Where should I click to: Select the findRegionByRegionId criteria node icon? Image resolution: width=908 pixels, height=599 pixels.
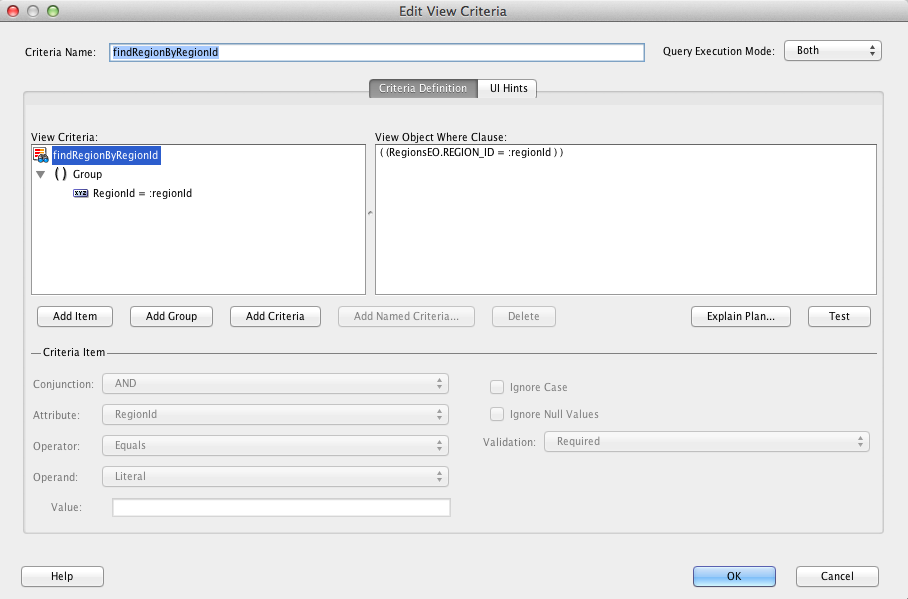click(42, 155)
